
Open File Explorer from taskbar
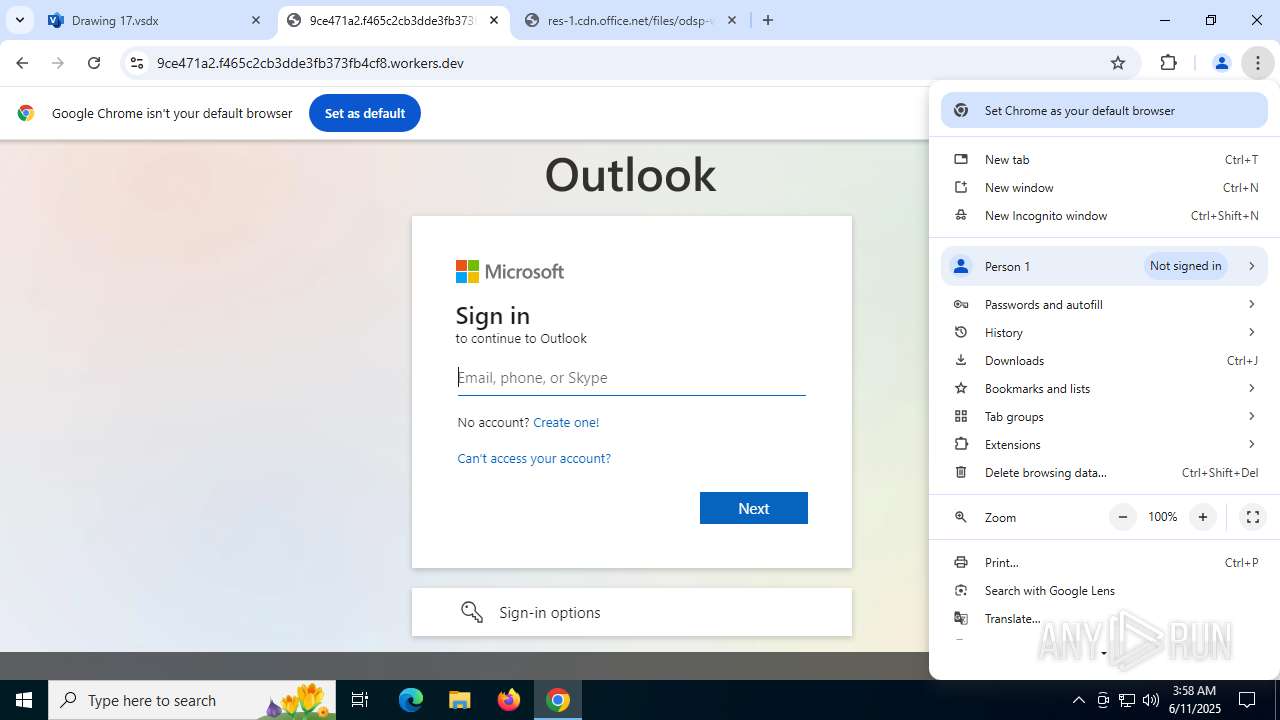(459, 700)
